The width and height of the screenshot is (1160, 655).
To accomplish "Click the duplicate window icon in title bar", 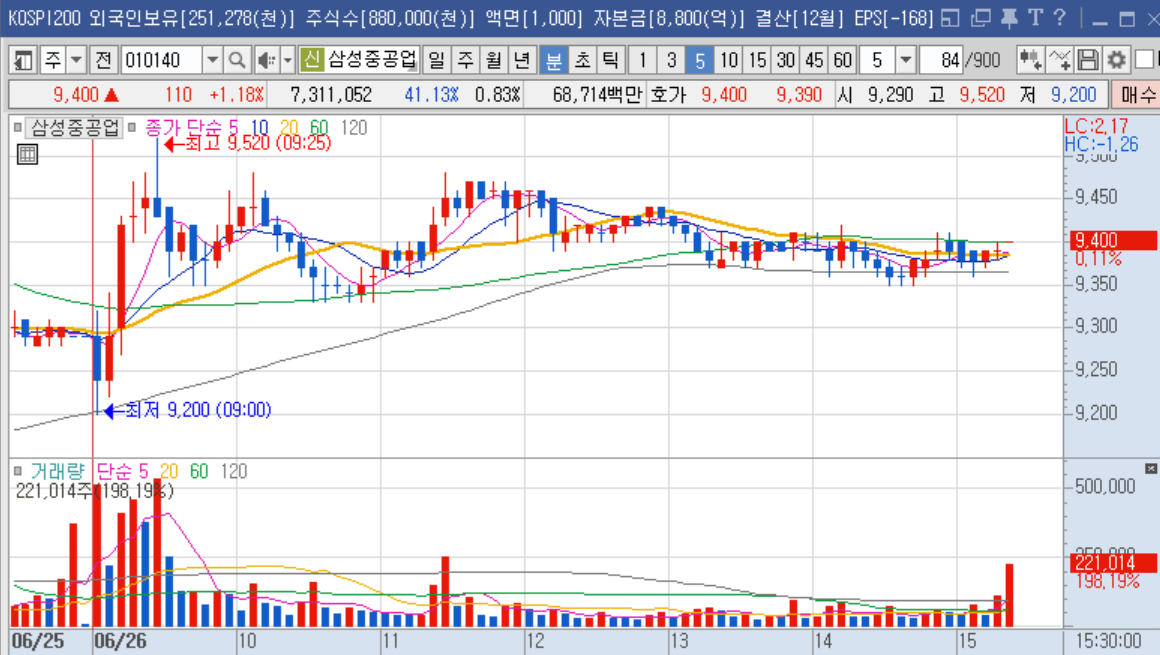I will coord(980,18).
